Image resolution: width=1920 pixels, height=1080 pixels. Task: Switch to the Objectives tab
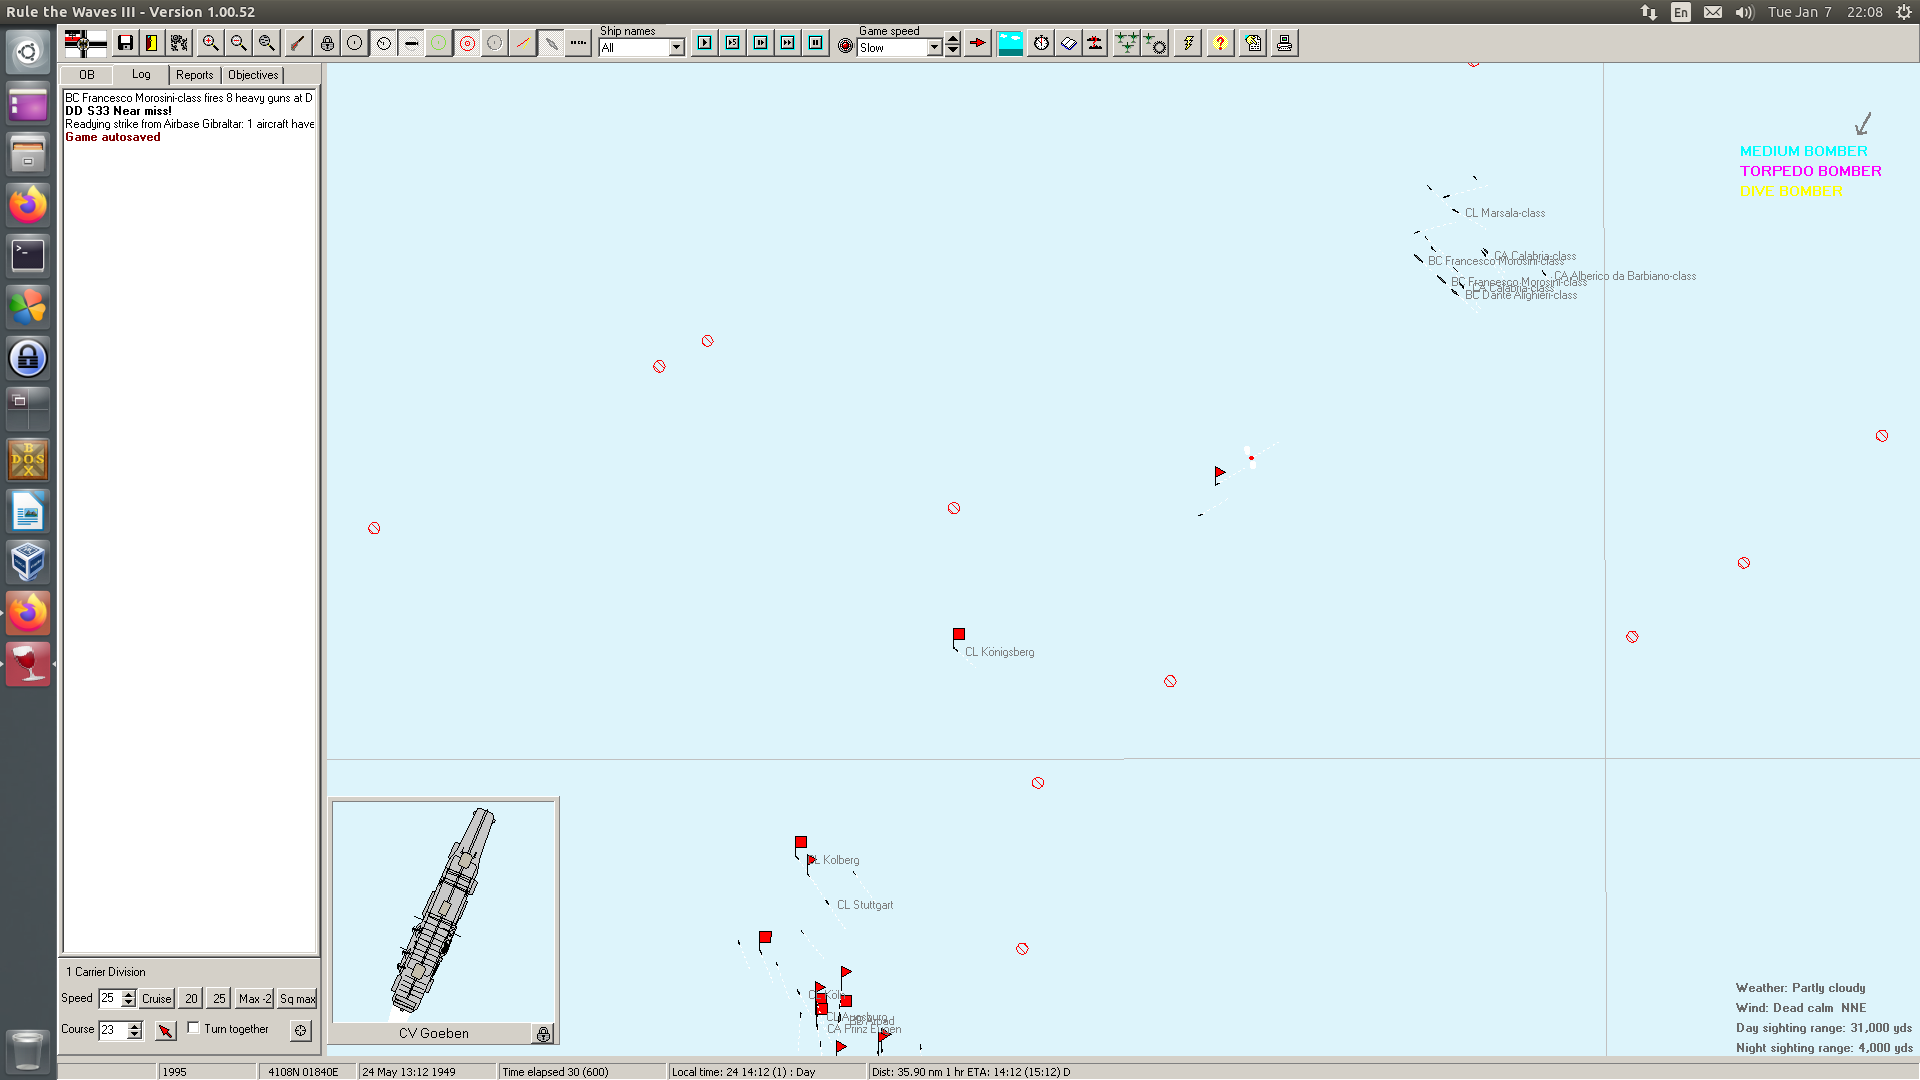pos(253,75)
